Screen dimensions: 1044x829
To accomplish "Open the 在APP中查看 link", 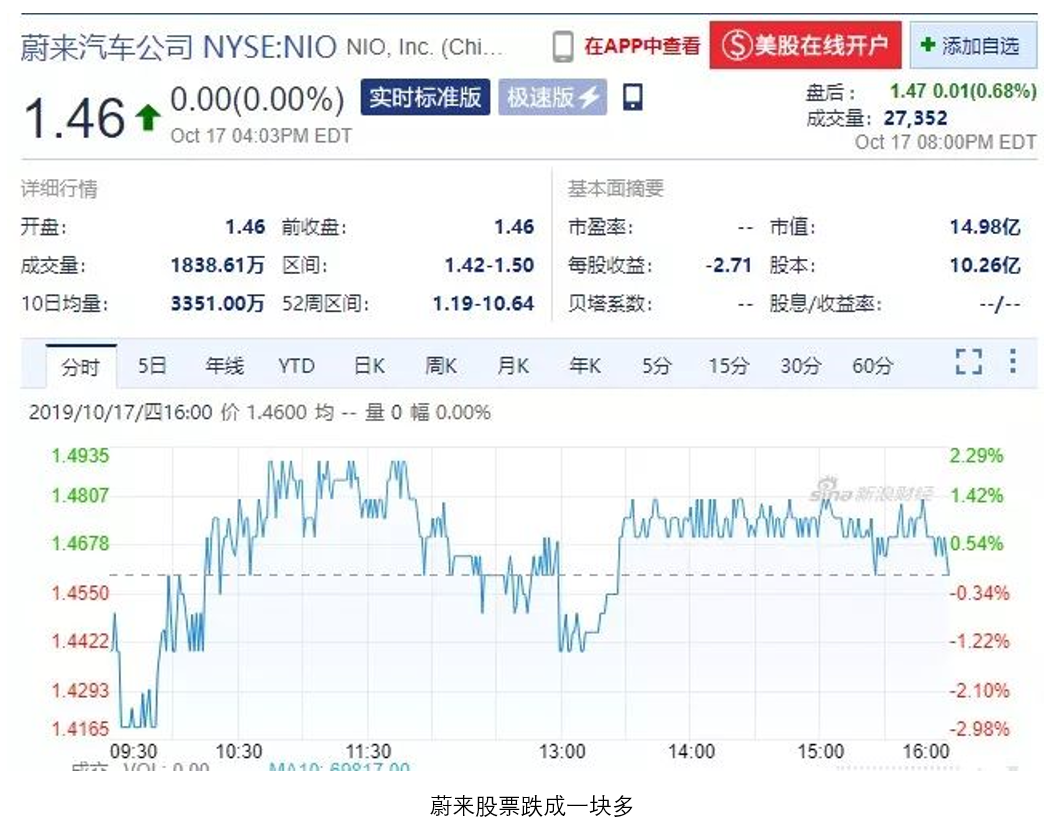I will click(643, 46).
